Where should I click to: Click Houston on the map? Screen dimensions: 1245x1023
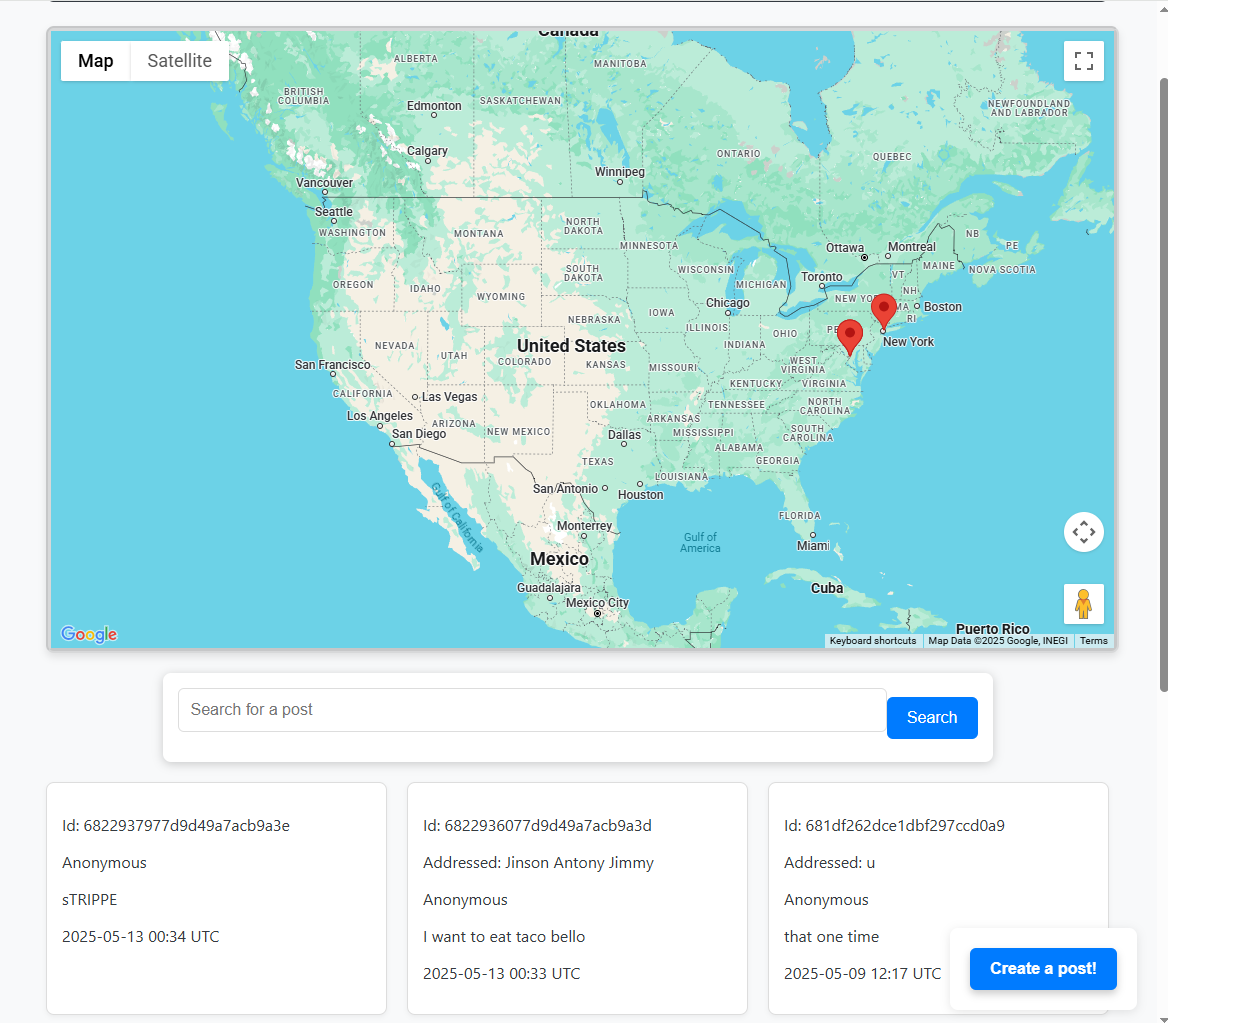(640, 495)
